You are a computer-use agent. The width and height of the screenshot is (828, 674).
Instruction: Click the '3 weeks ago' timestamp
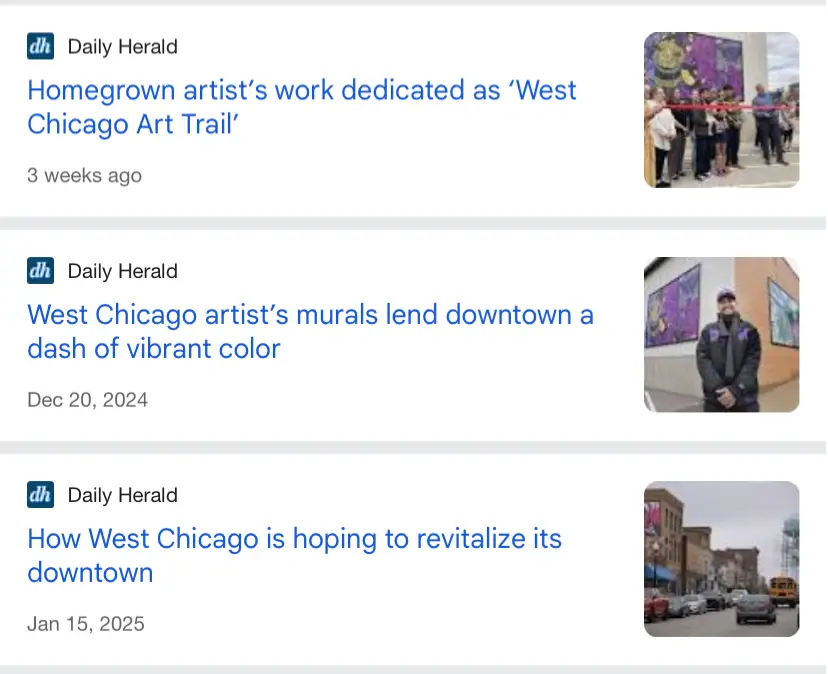pyautogui.click(x=84, y=175)
